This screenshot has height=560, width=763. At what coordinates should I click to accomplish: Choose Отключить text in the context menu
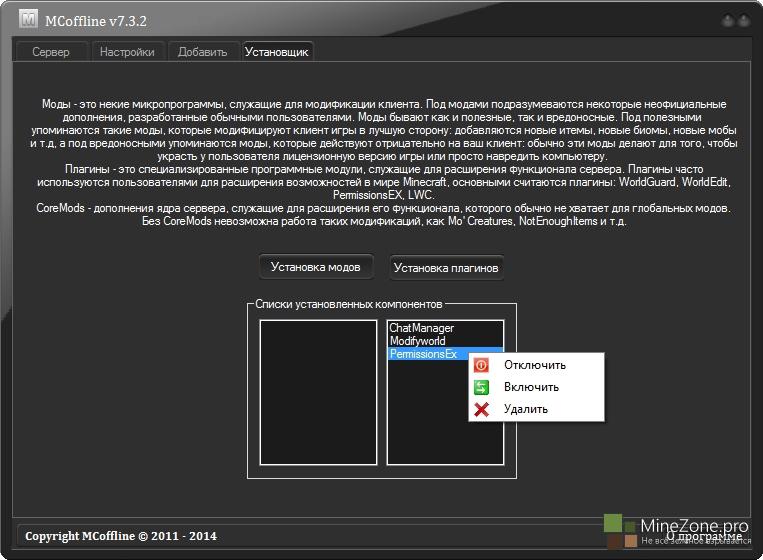[x=535, y=365]
